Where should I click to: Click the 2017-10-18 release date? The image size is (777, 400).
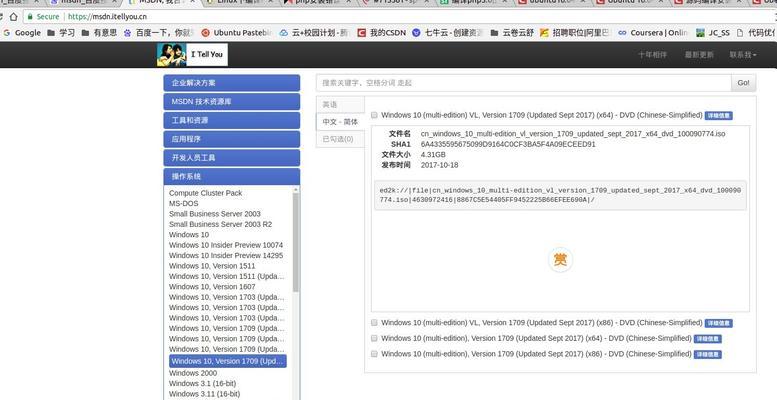[x=439, y=165]
